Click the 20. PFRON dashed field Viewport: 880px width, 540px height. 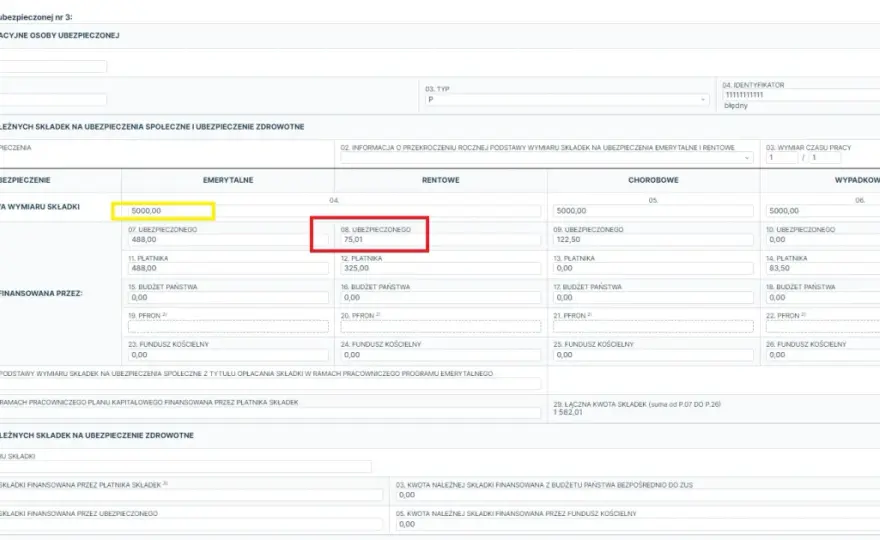pos(441,326)
